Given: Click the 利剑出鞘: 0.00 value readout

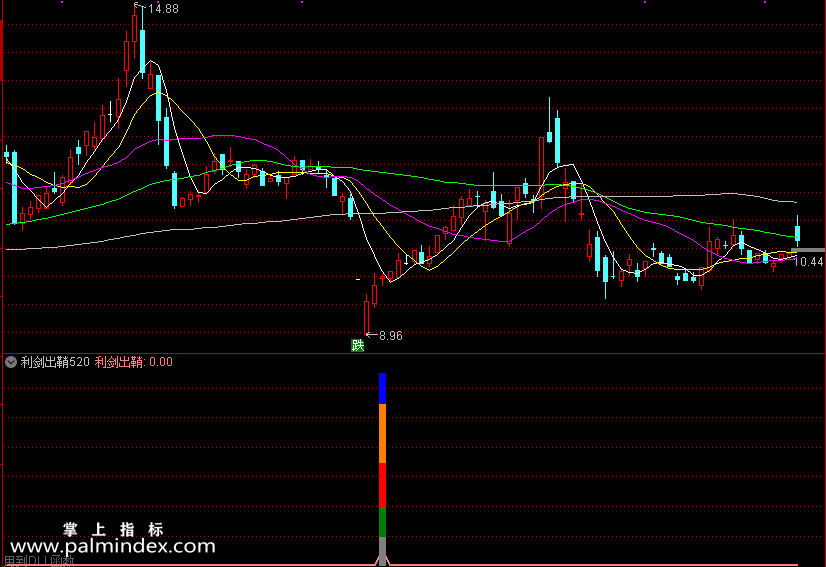Looking at the screenshot, I should pos(134,362).
